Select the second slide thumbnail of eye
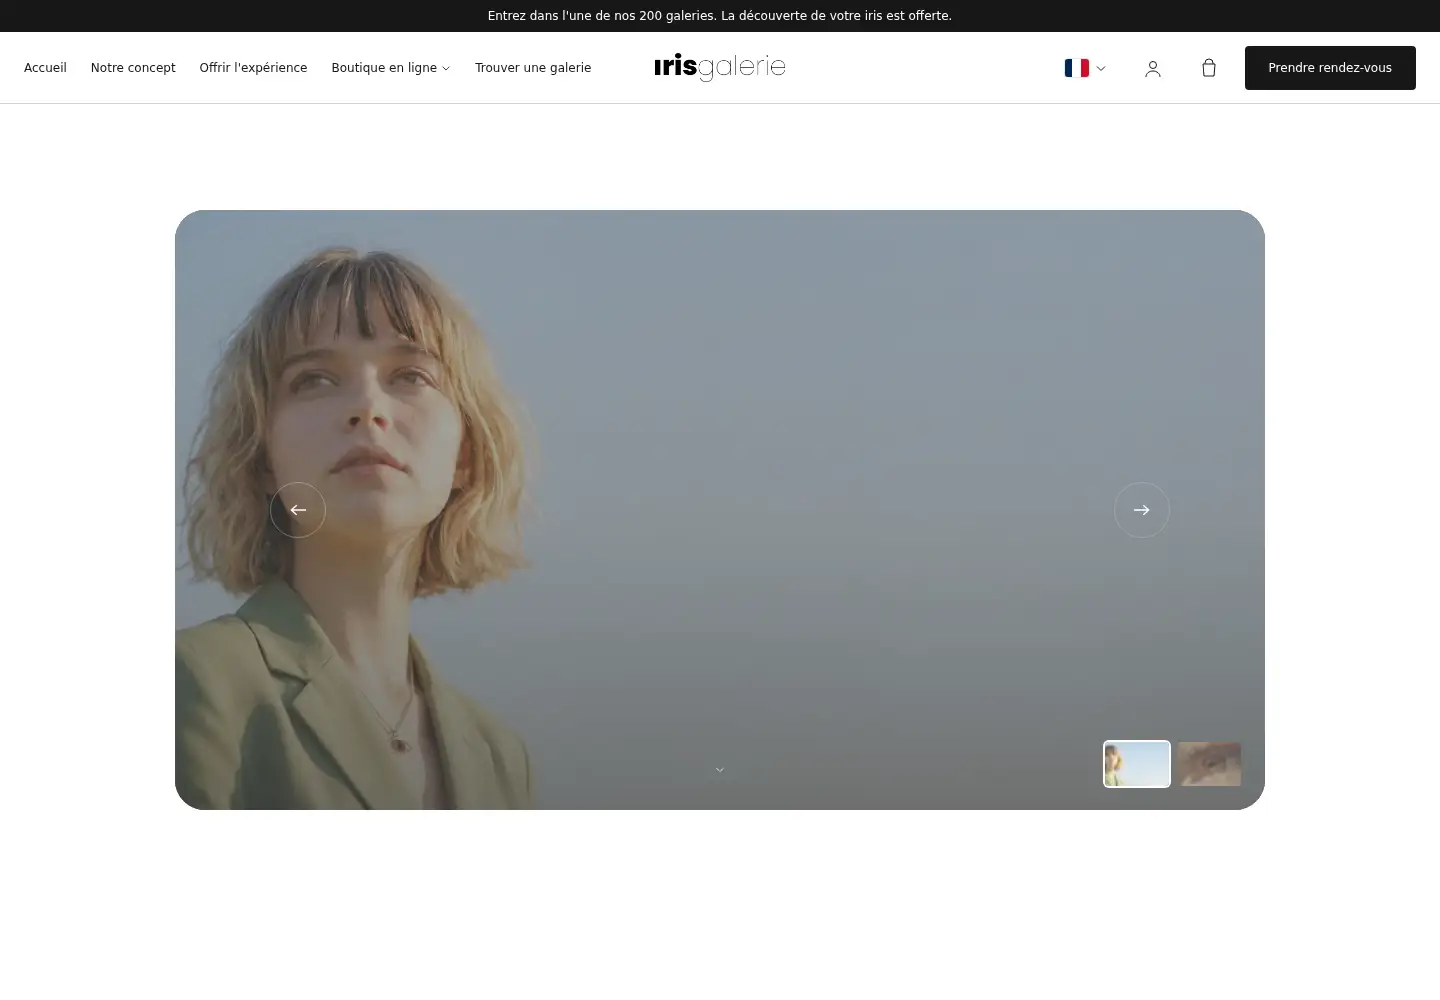The height and width of the screenshot is (1000, 1440). 1209,764
